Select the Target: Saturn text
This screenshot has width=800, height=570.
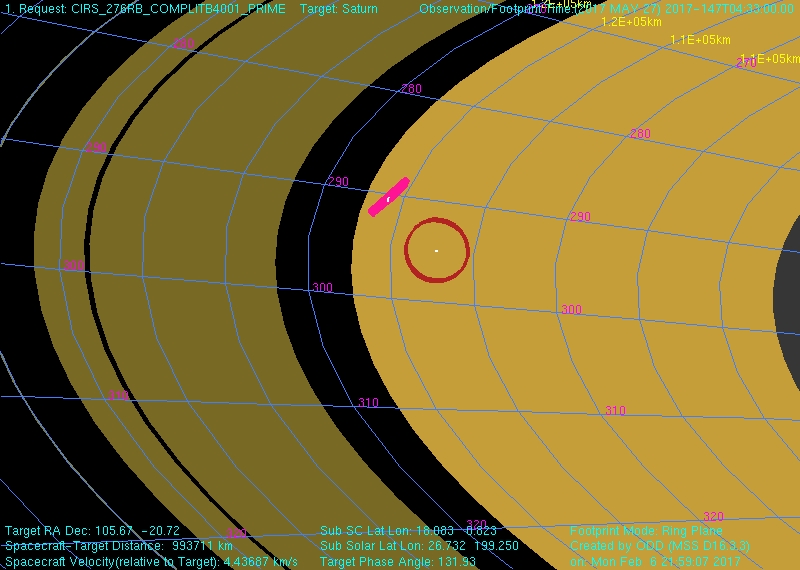click(x=339, y=9)
